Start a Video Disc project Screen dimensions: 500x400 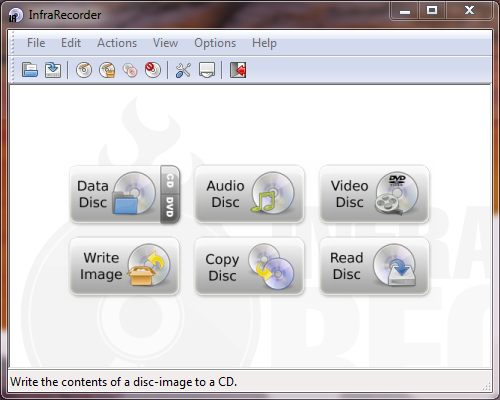(x=374, y=194)
